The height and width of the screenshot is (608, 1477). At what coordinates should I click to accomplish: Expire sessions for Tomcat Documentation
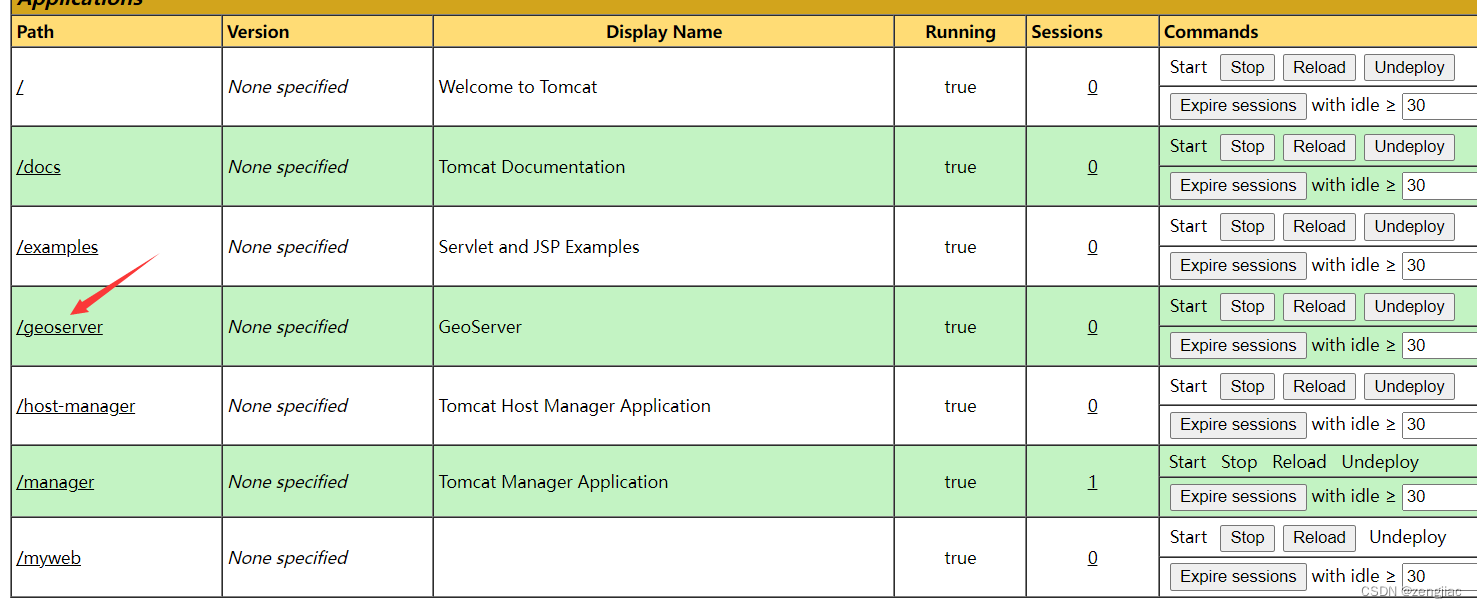(1238, 185)
